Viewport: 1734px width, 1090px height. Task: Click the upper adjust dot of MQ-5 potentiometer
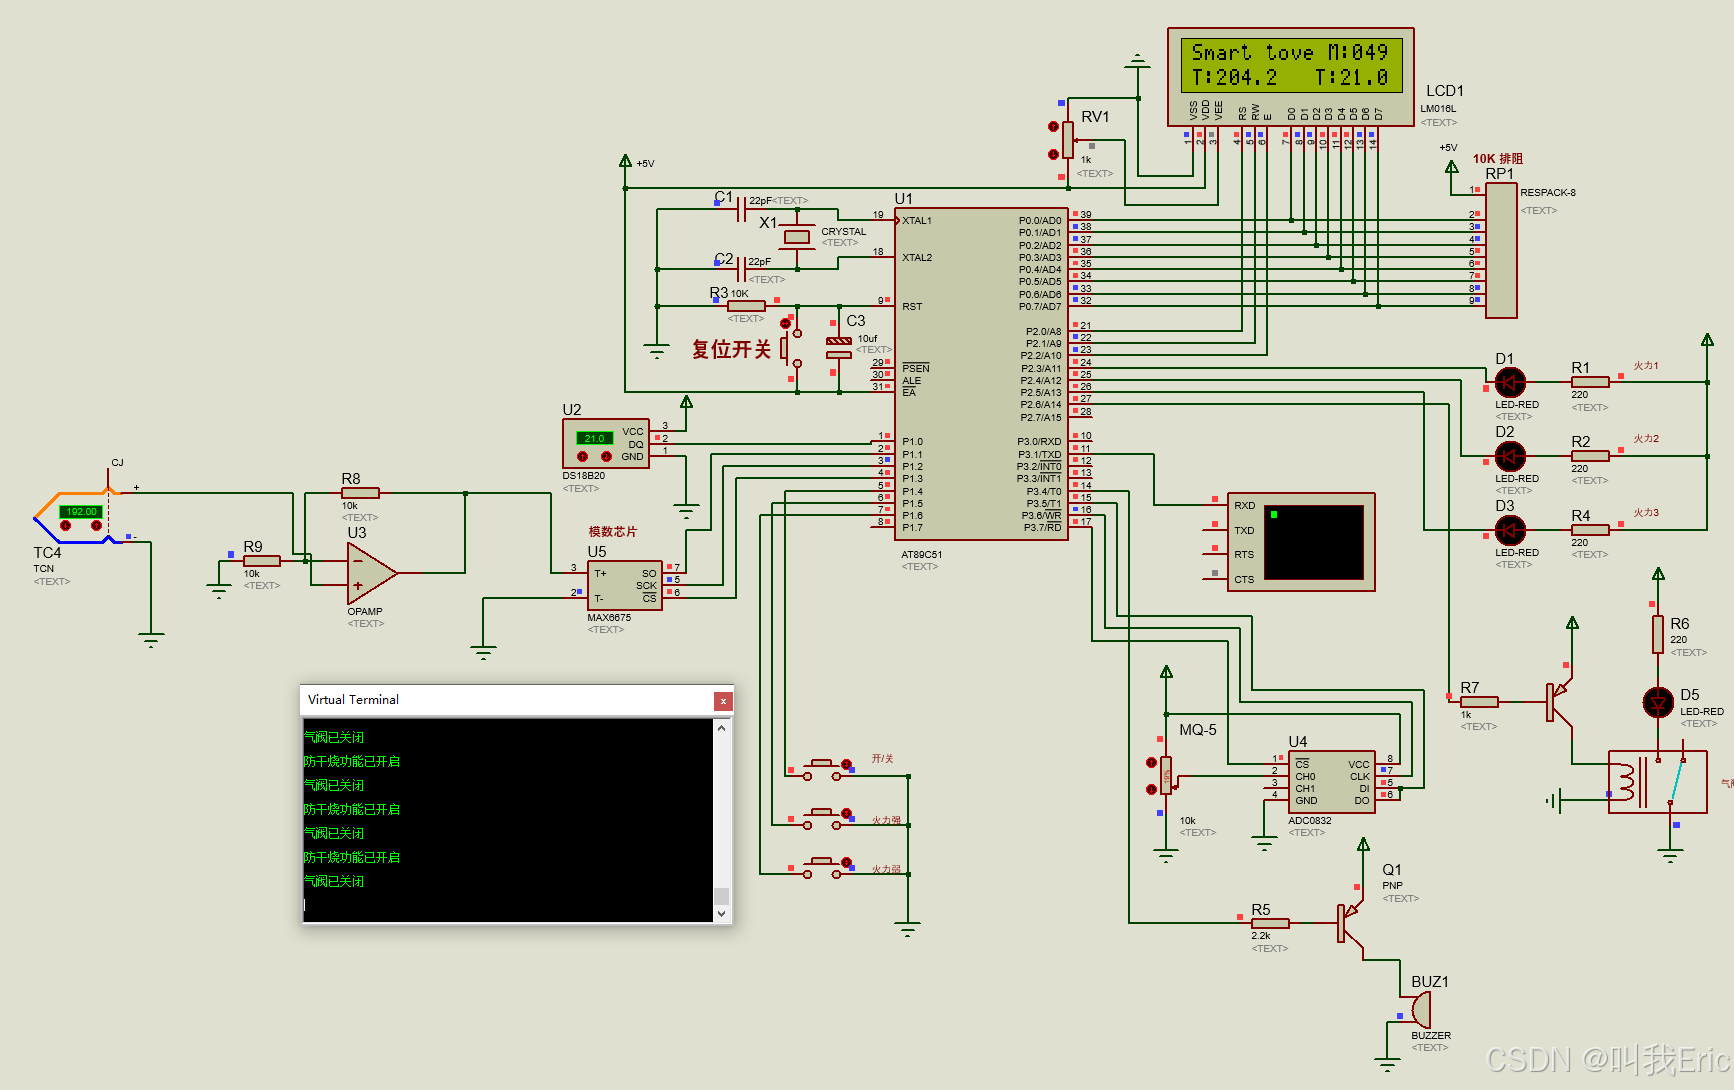[1151, 763]
